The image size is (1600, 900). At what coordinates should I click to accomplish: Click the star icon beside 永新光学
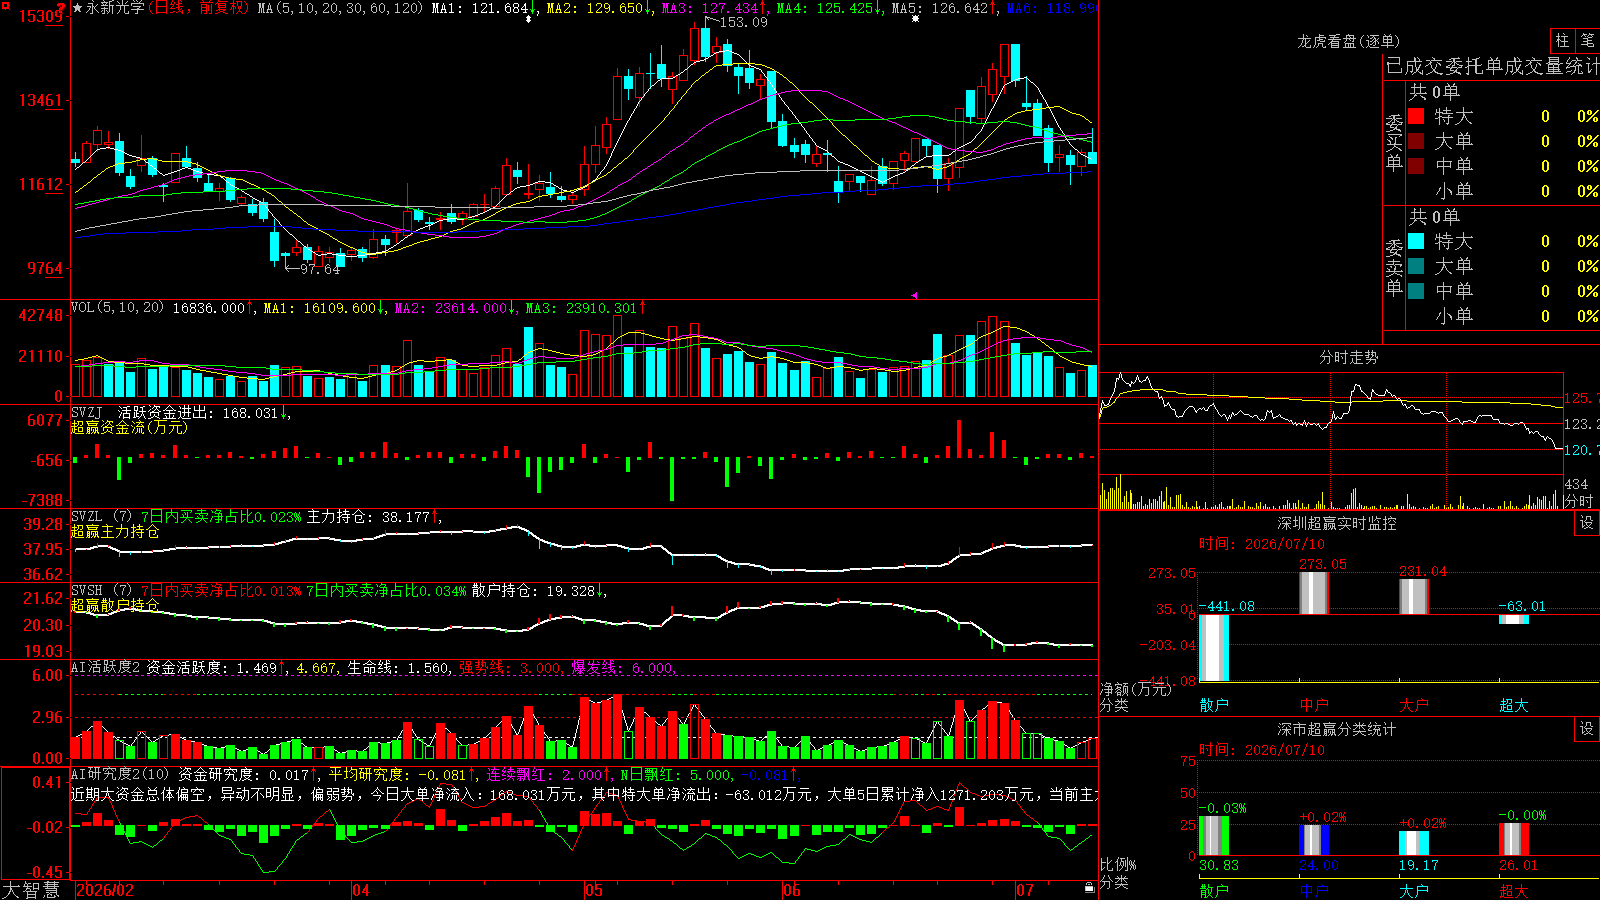[78, 8]
